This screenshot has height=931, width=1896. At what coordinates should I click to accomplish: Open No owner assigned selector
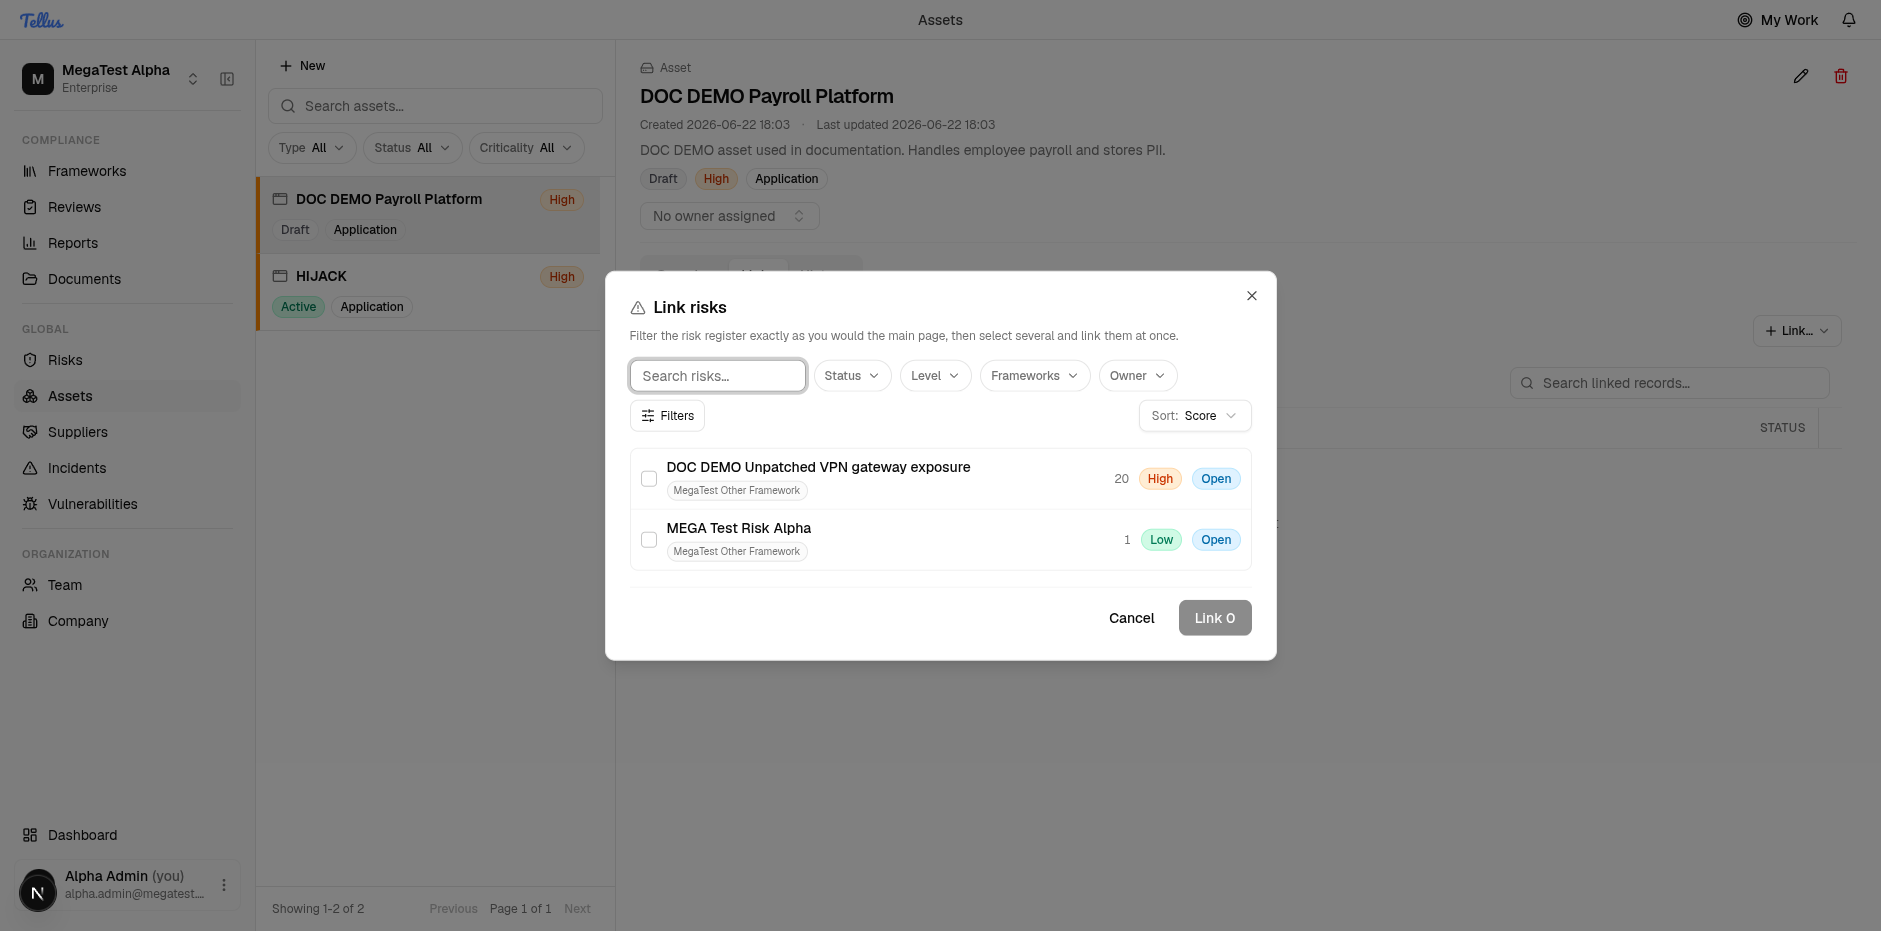coord(730,216)
